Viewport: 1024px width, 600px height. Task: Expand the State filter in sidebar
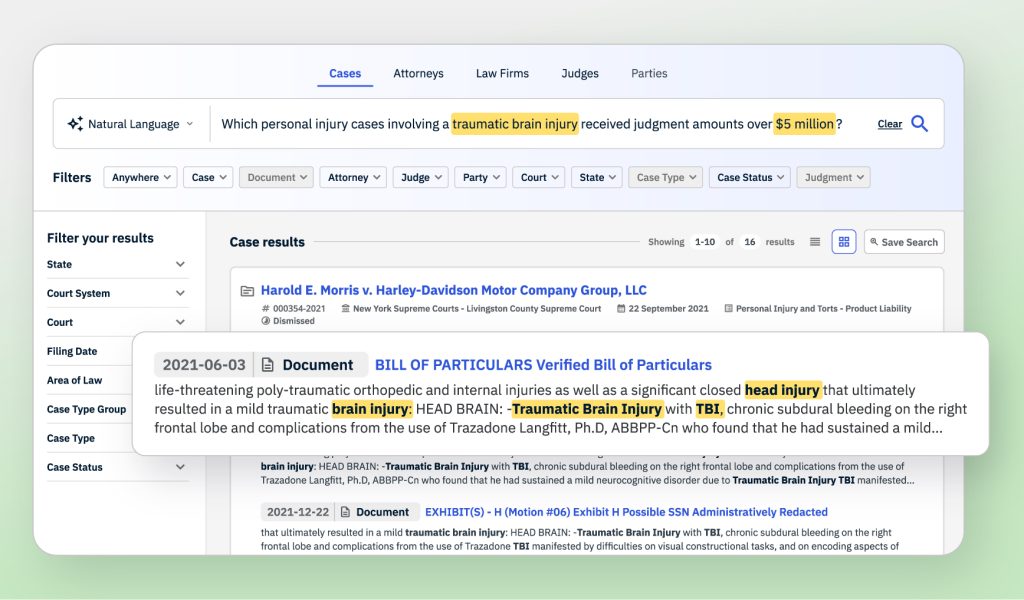point(180,265)
